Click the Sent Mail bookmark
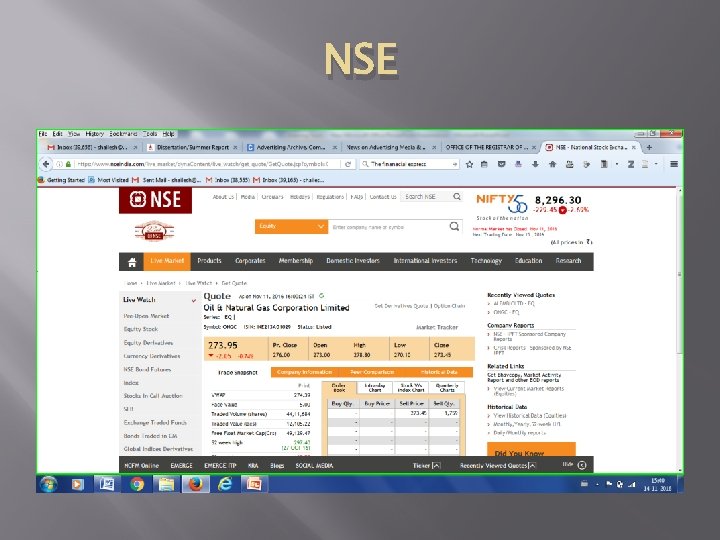 pyautogui.click(x=168, y=180)
